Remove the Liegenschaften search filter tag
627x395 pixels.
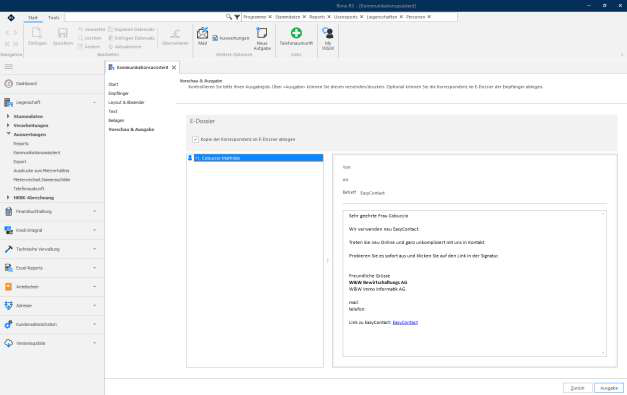[401, 17]
